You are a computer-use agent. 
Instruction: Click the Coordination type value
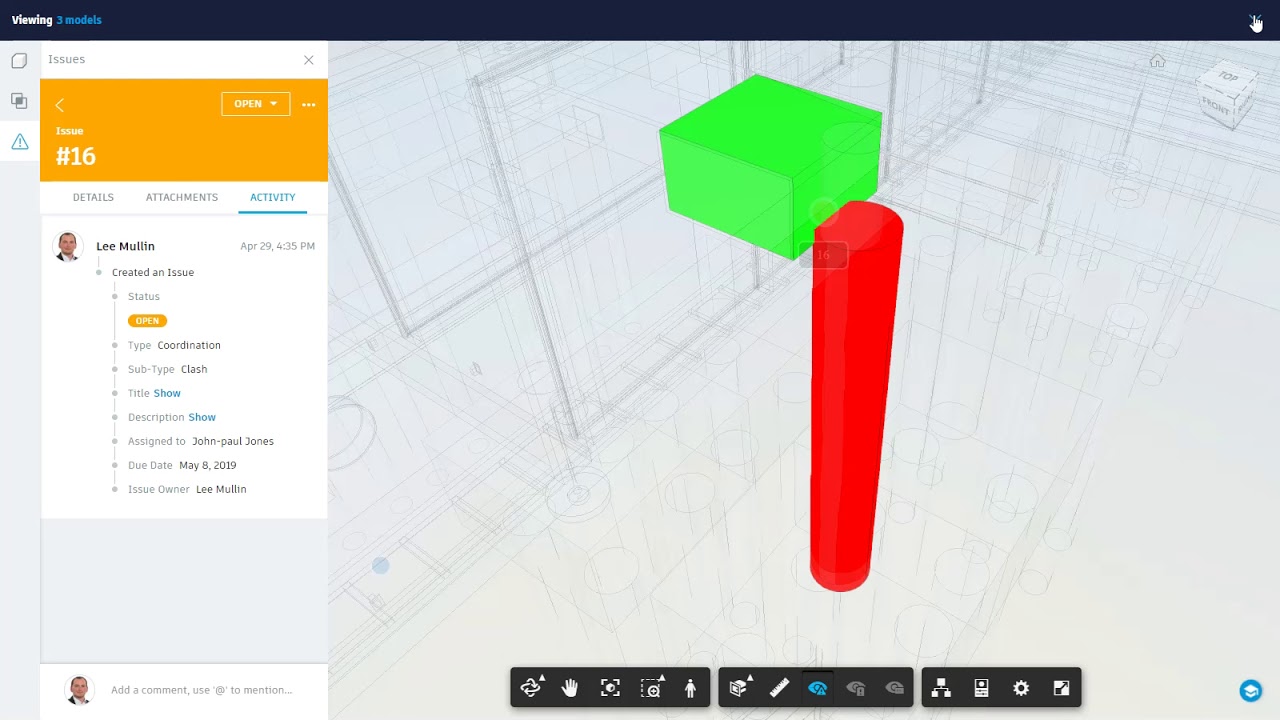click(x=189, y=345)
